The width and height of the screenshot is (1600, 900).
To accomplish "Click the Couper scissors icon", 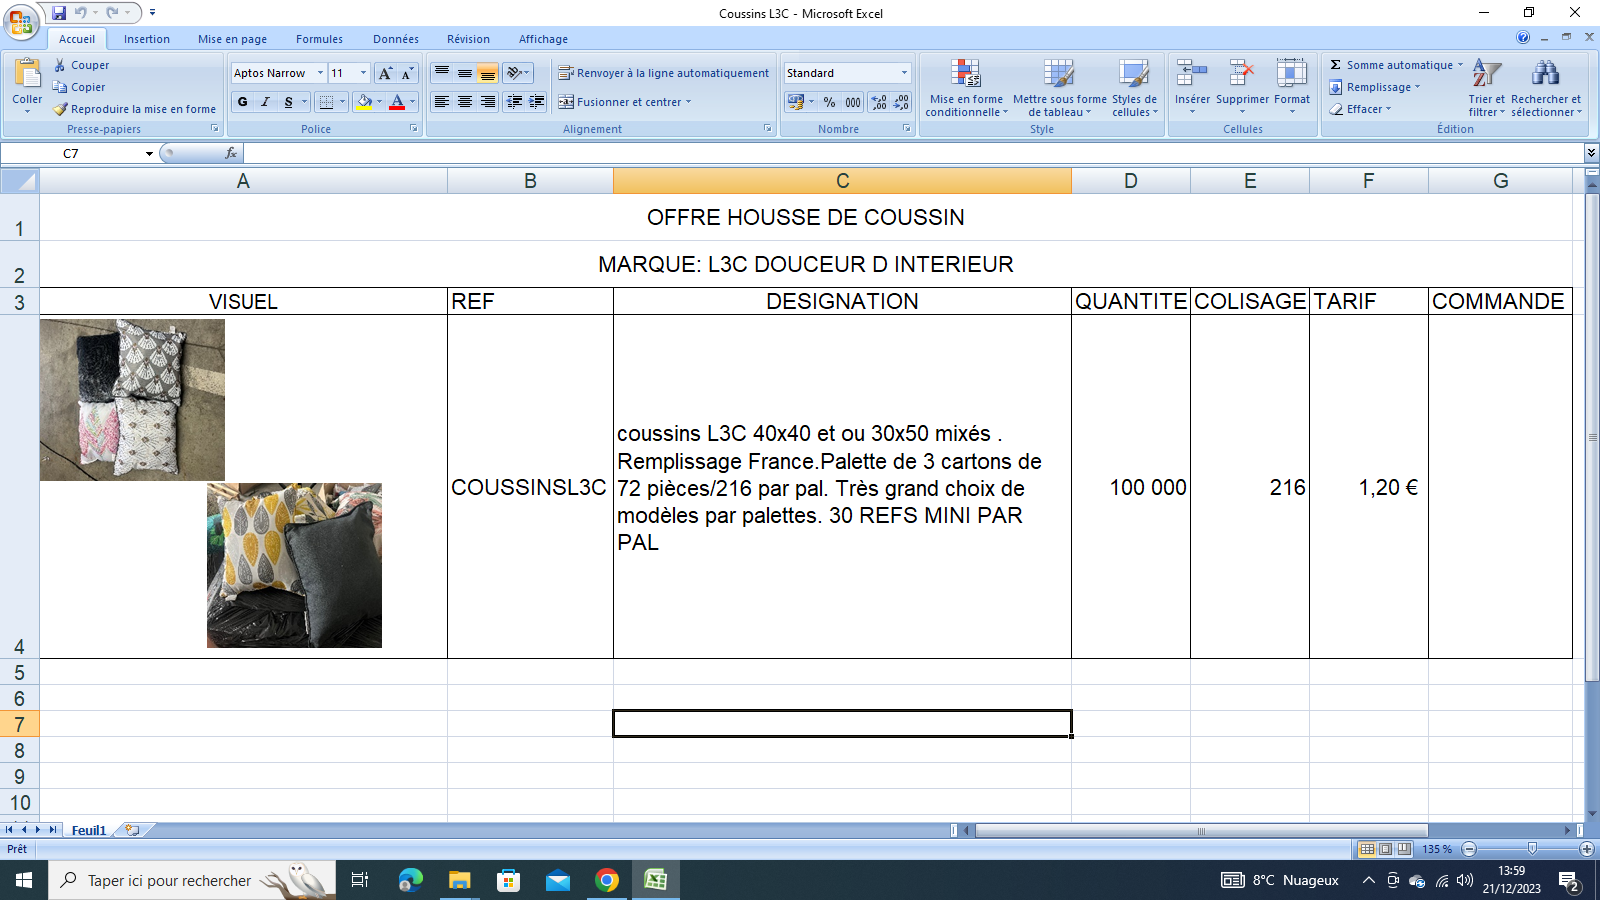I will 60,65.
